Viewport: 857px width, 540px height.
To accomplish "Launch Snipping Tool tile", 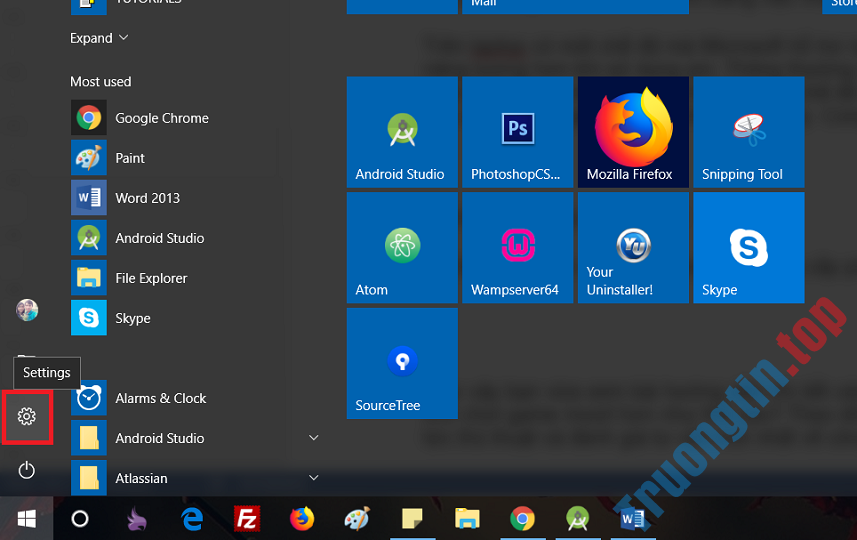I will click(x=748, y=132).
